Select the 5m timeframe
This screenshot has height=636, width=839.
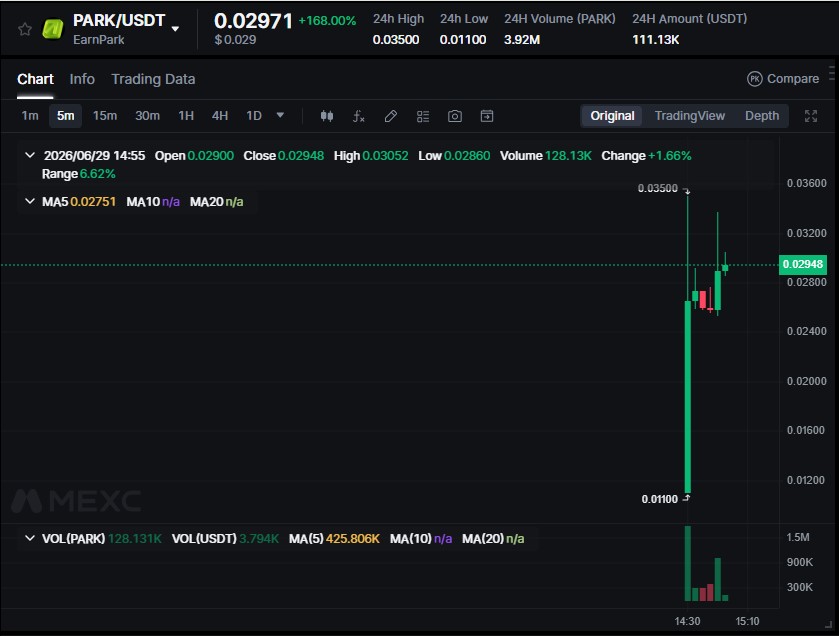(x=66, y=116)
